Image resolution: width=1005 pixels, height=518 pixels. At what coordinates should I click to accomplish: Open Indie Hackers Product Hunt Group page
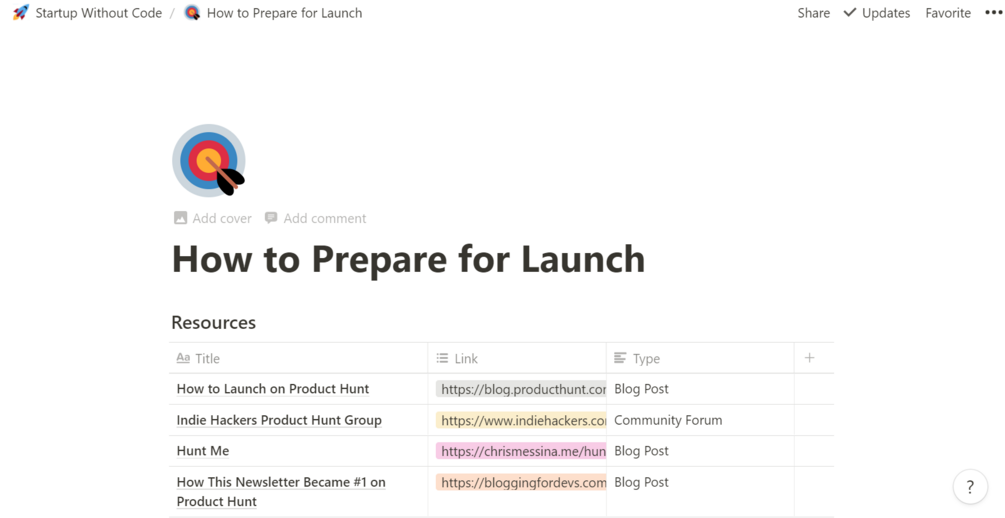pyautogui.click(x=279, y=420)
